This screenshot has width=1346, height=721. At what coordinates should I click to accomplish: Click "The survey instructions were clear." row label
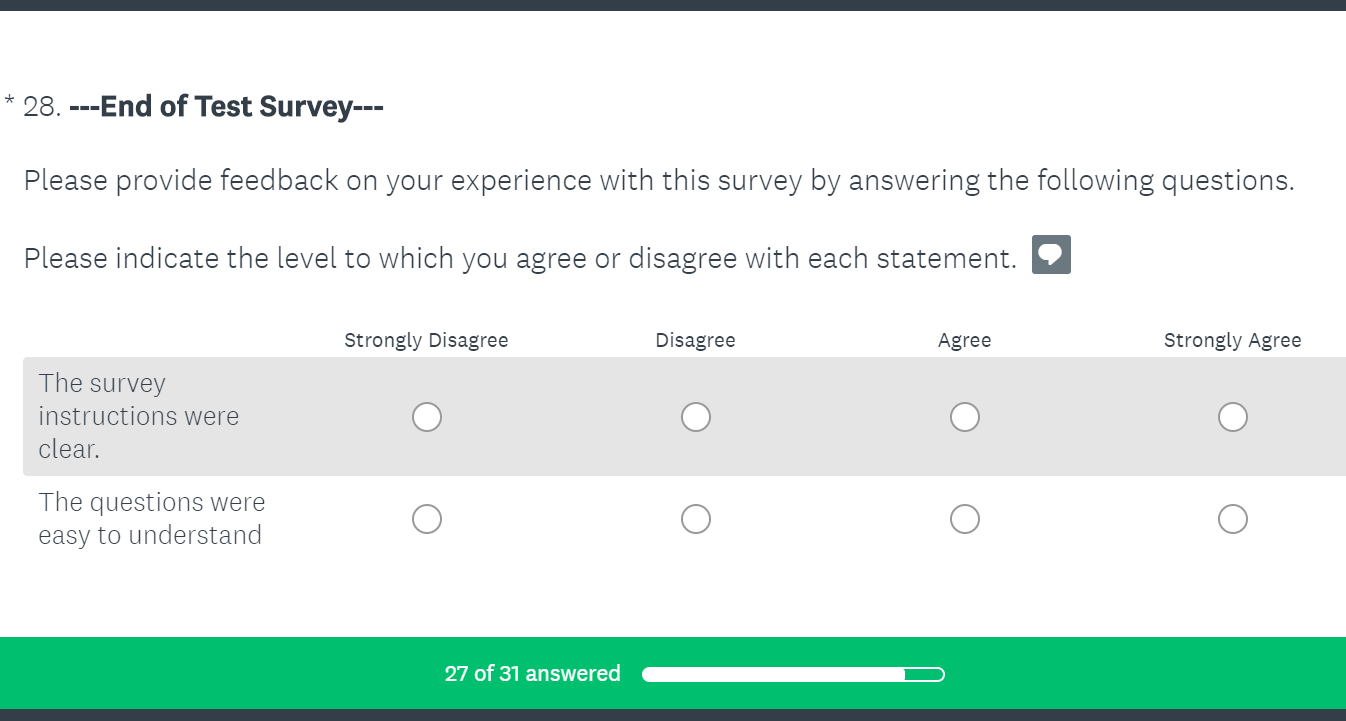pos(138,416)
